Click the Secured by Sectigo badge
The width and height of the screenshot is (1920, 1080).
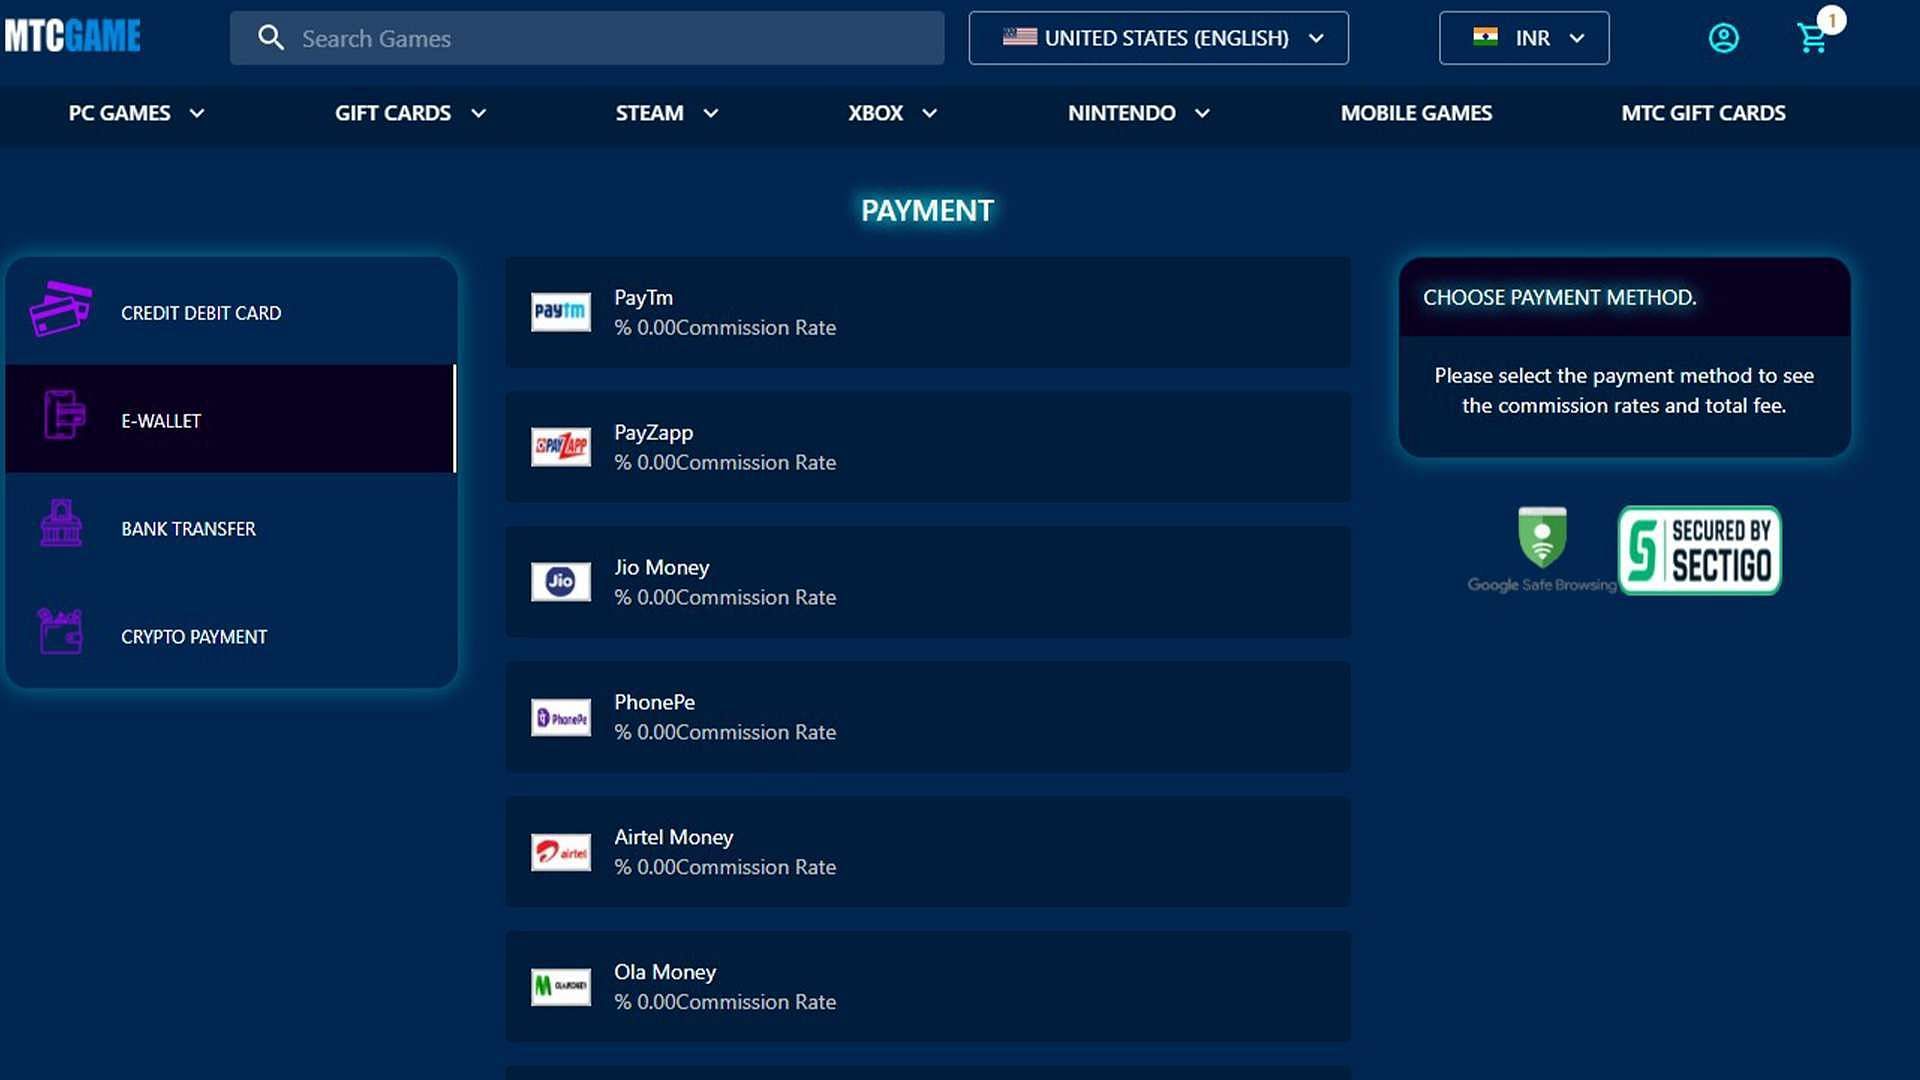1700,550
